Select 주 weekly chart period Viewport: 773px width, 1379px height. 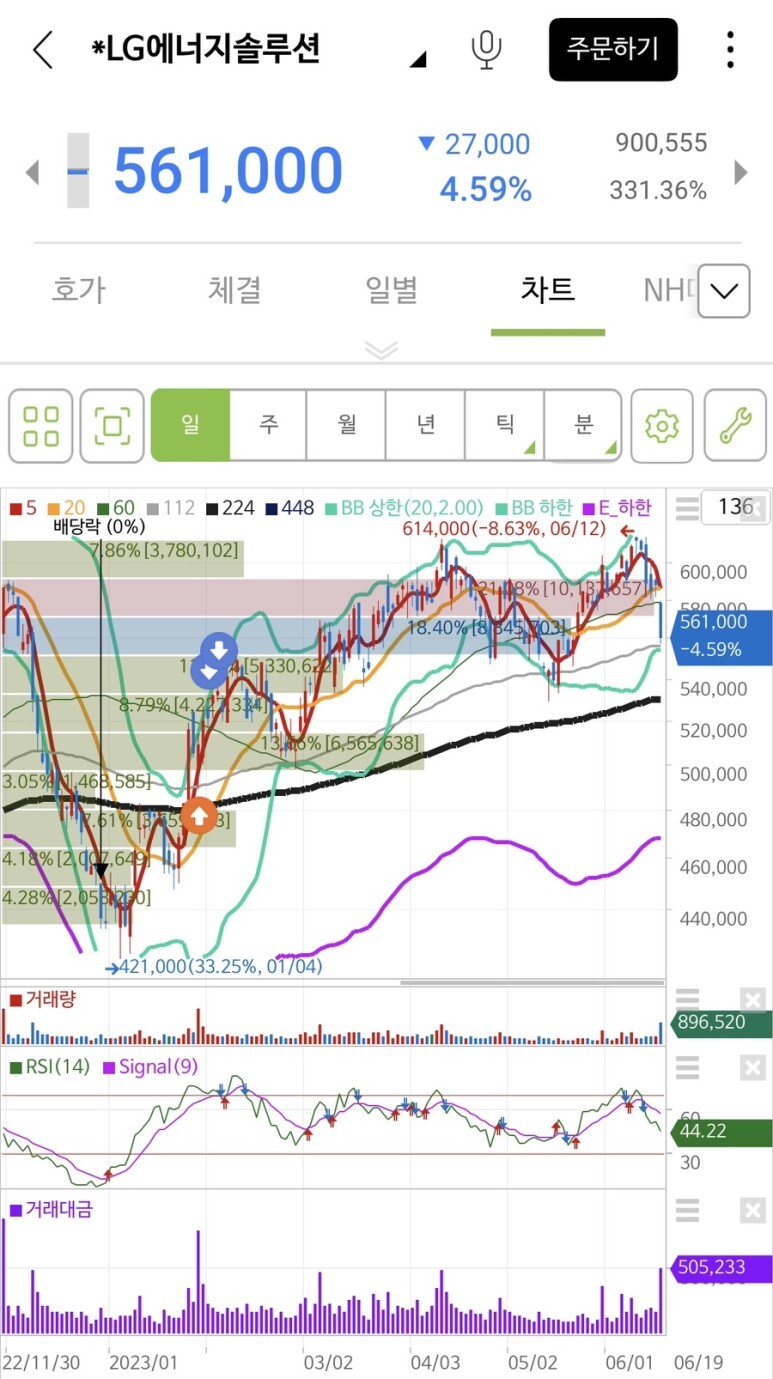click(268, 425)
